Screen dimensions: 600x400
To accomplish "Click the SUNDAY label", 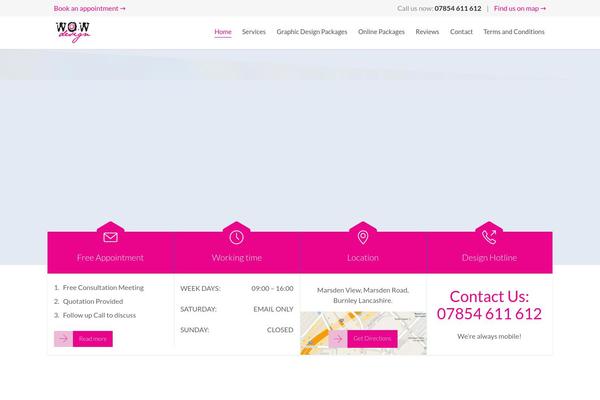I will click(x=194, y=330).
